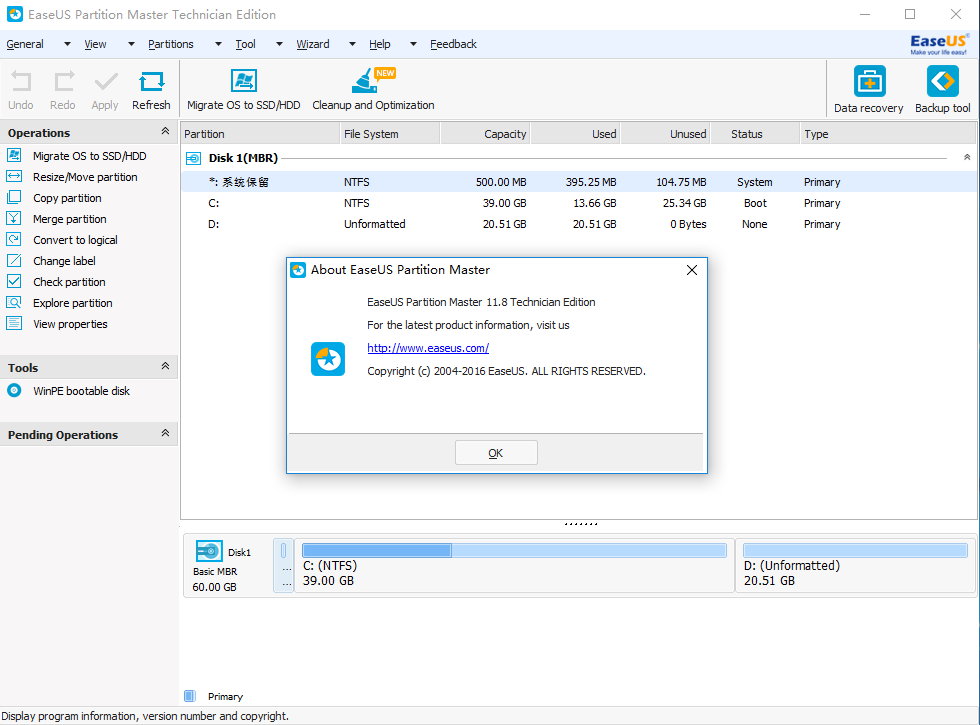Viewport: 980px width, 725px height.
Task: Open the View menu
Action: pos(95,44)
